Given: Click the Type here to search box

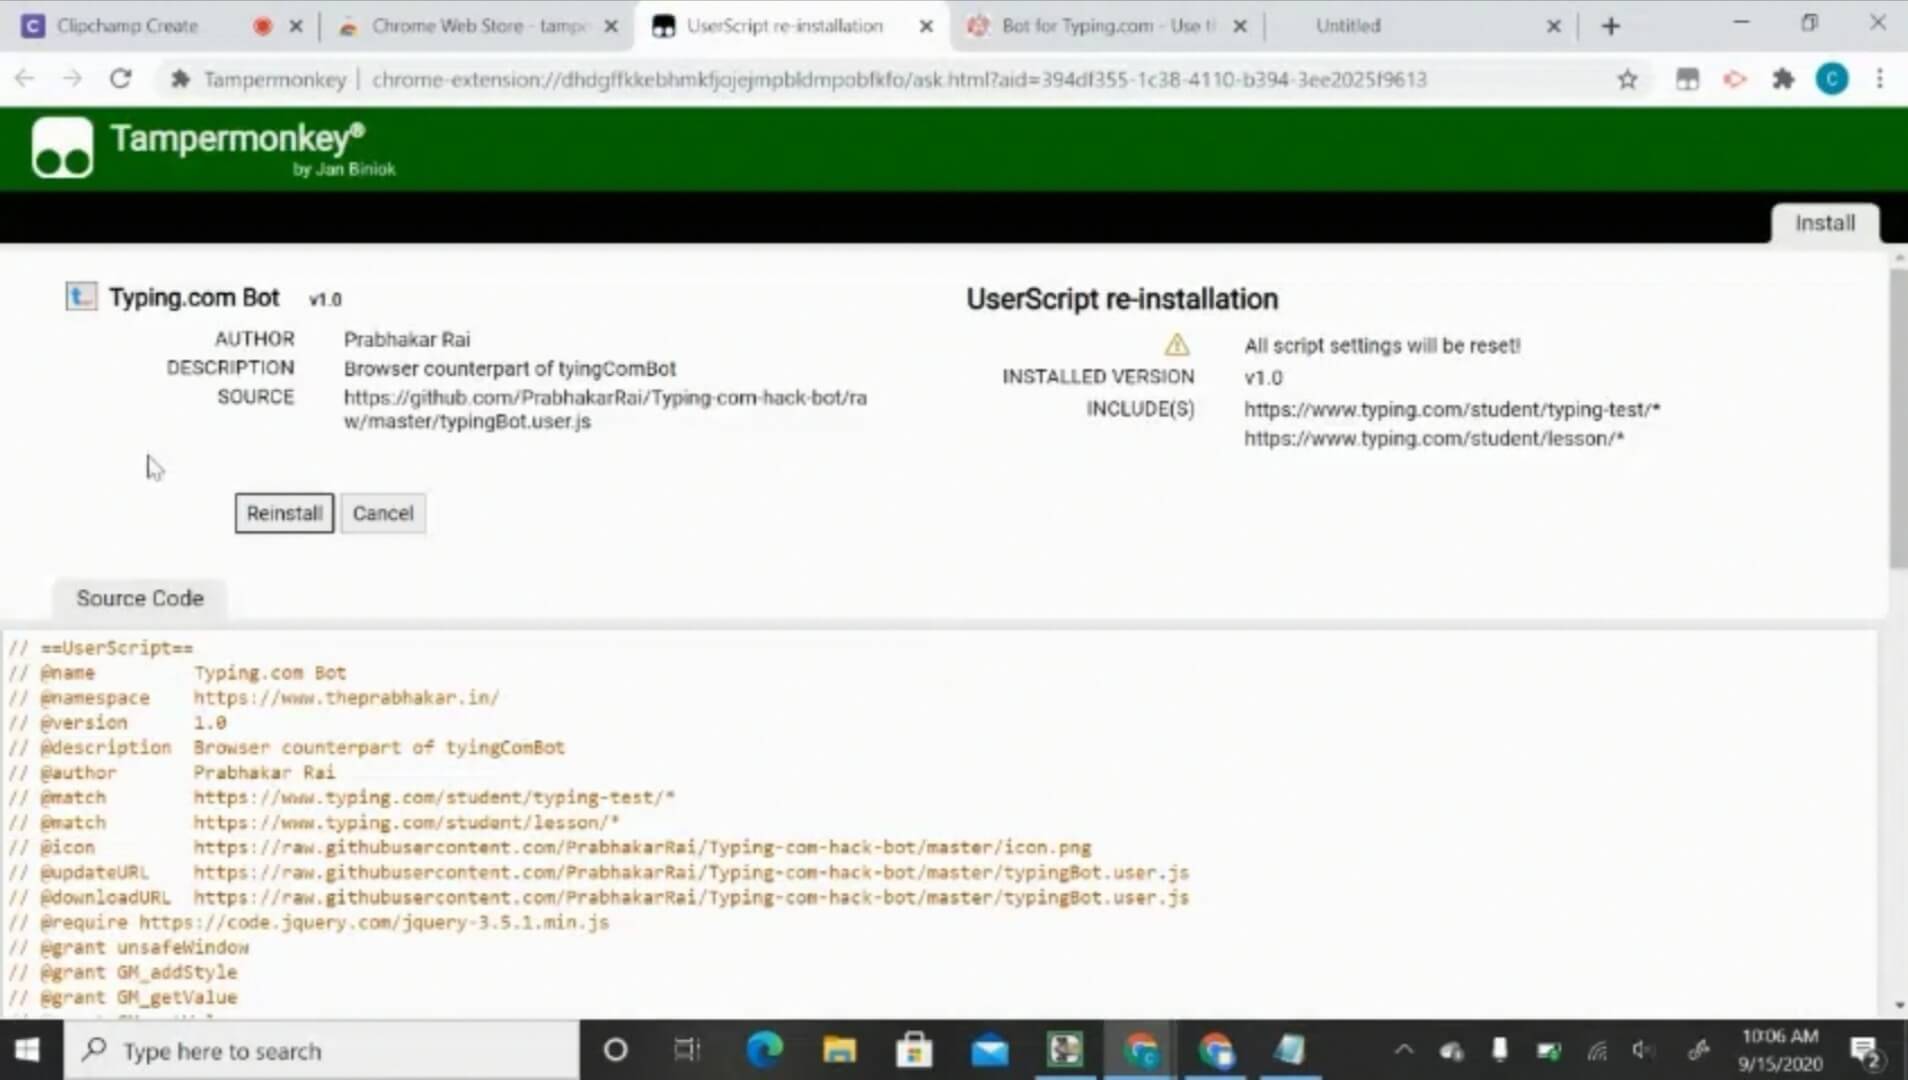Looking at the screenshot, I should click(x=322, y=1051).
